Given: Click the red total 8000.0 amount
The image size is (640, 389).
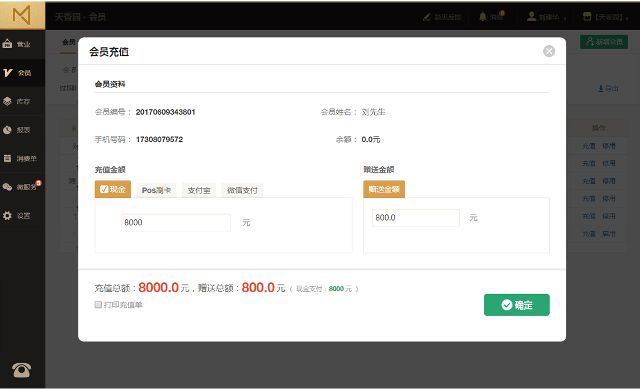Looking at the screenshot, I should [x=158, y=287].
